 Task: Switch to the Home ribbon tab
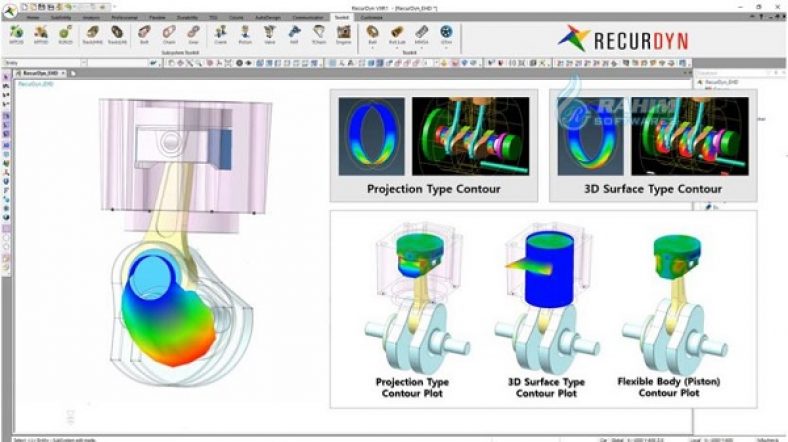point(33,18)
